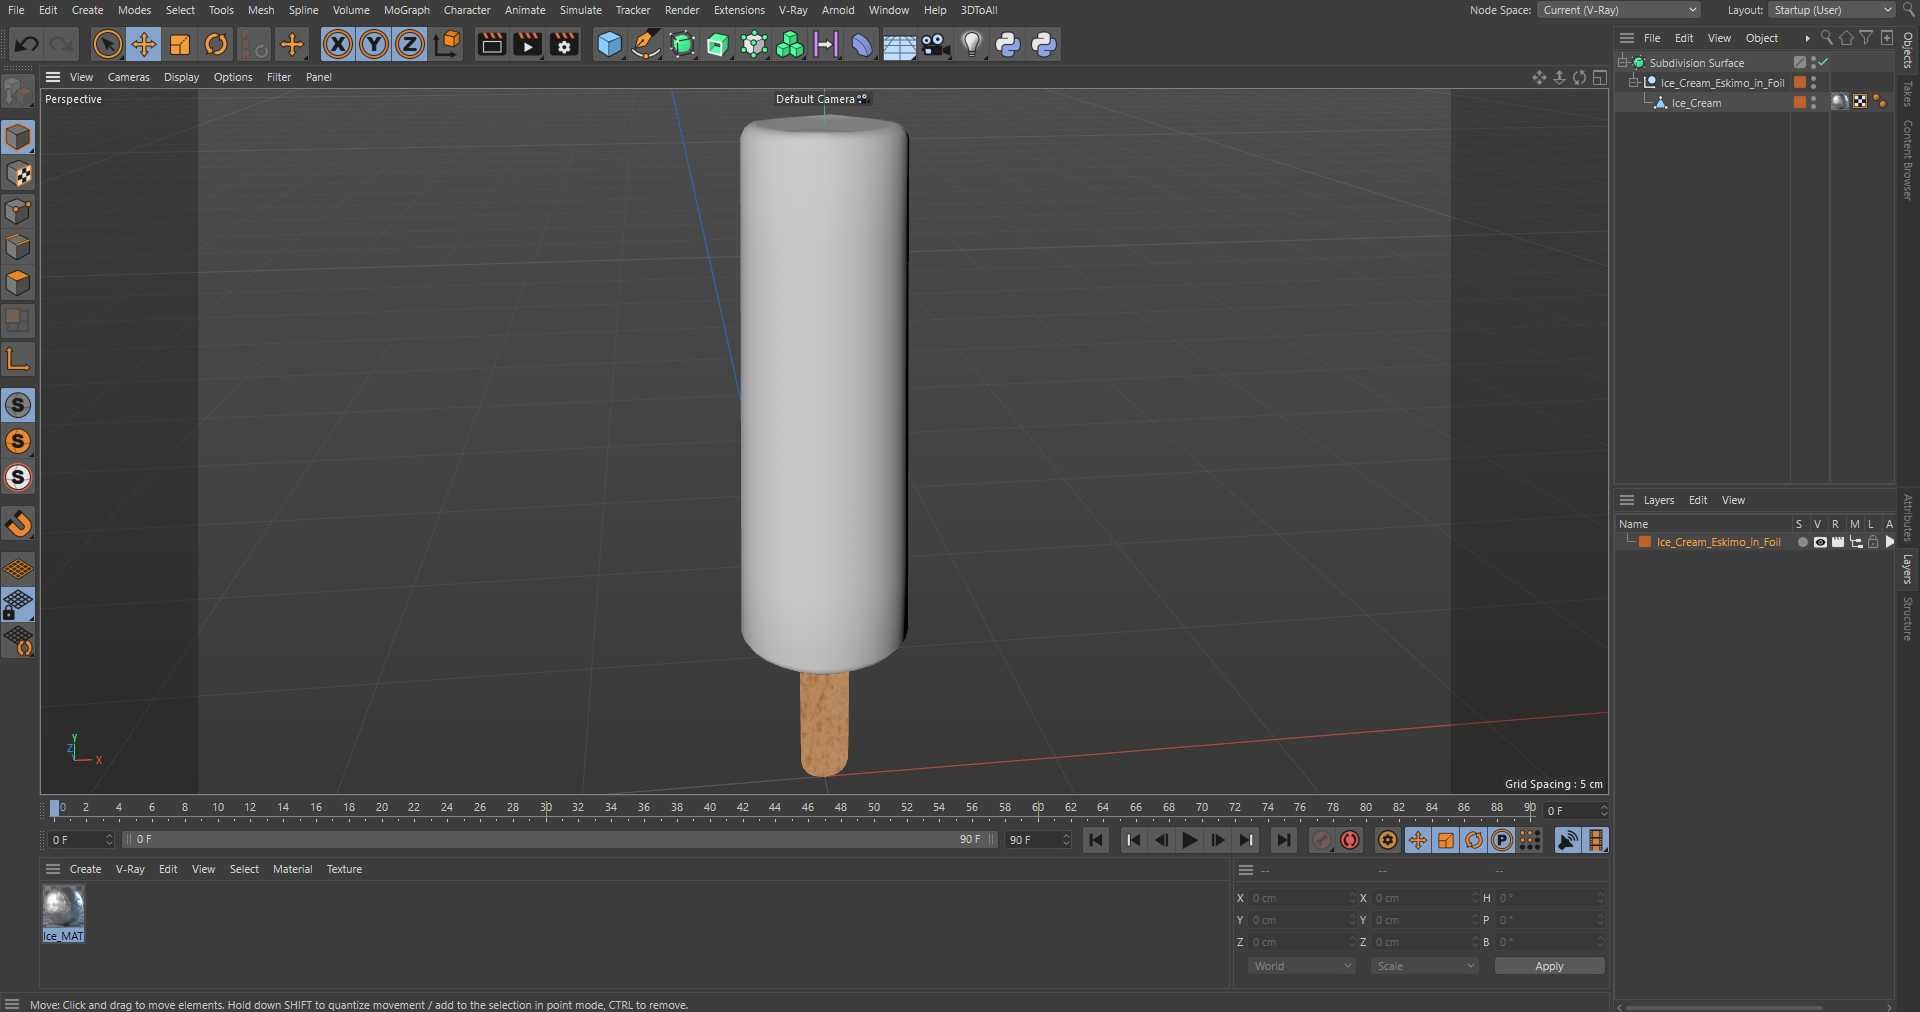Go to the start of animation

click(1096, 840)
